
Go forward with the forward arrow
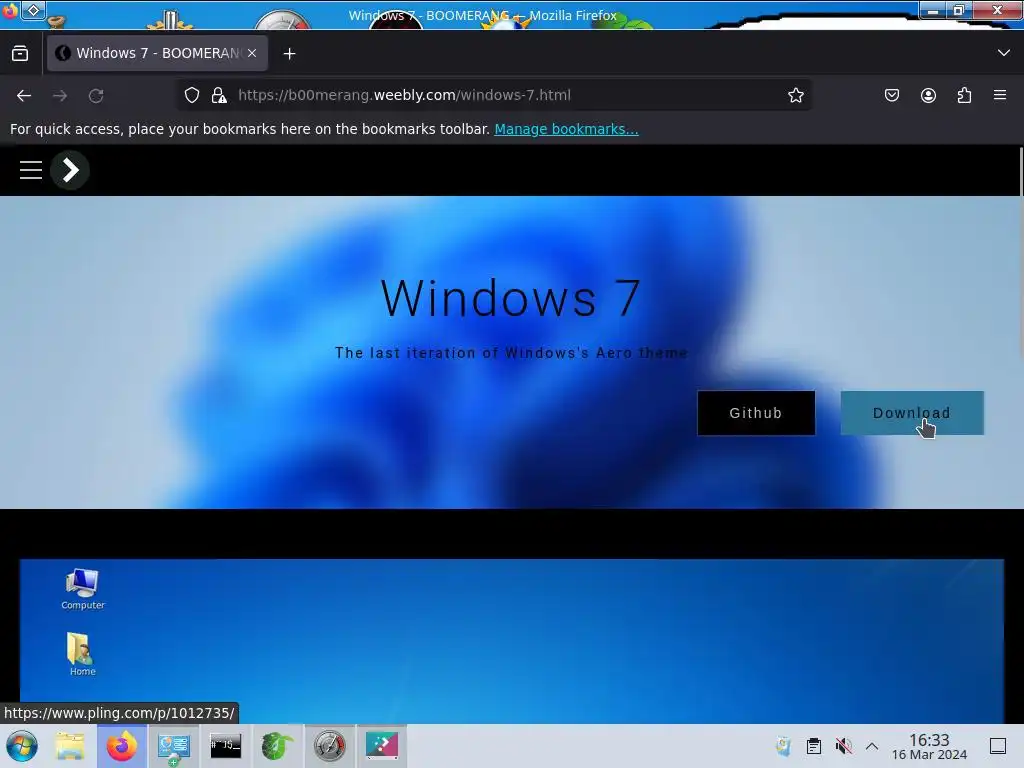click(60, 96)
